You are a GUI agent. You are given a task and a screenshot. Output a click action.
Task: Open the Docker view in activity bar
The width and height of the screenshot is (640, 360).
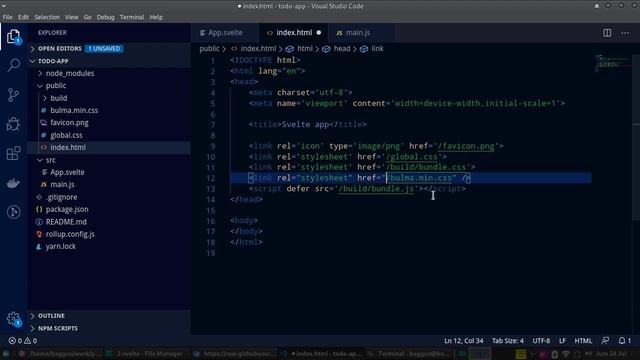[x=13, y=183]
